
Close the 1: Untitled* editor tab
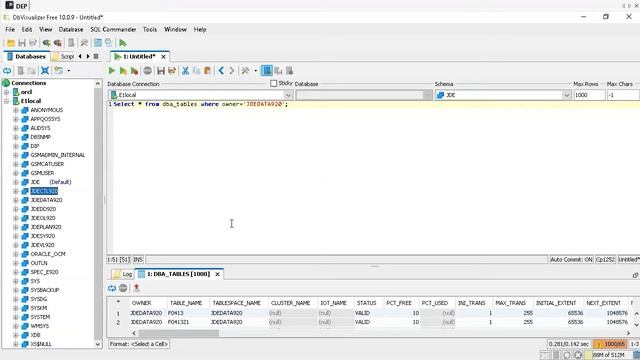pyautogui.click(x=163, y=56)
